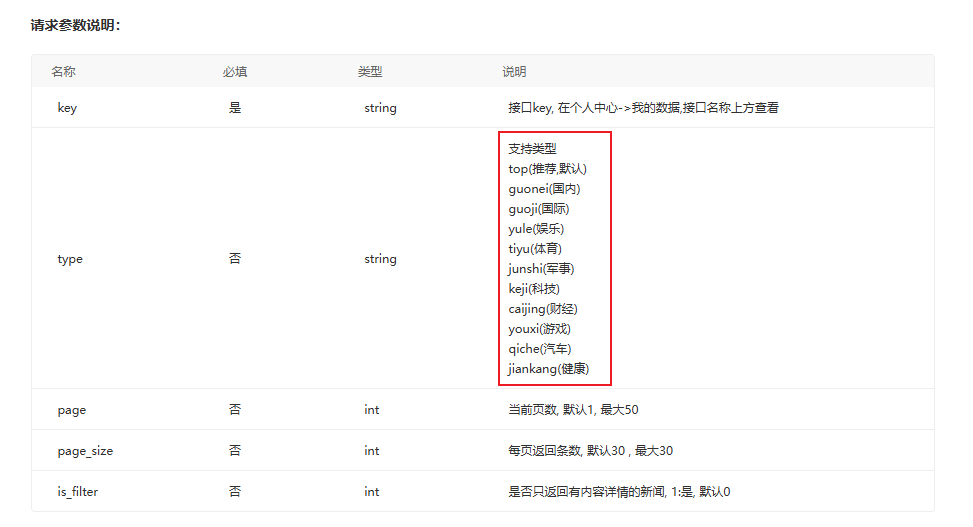Click the 说明 column header

point(514,72)
